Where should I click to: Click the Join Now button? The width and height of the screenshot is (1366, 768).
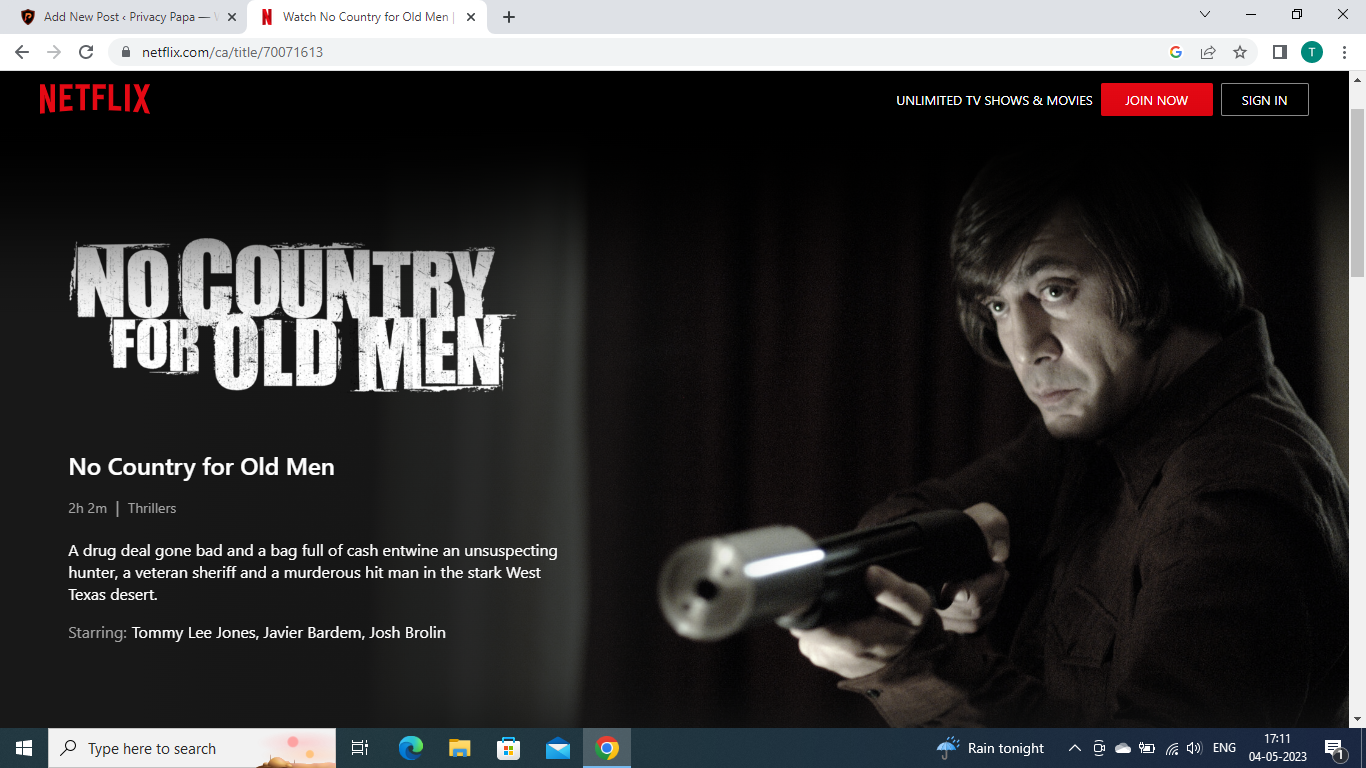[x=1157, y=100]
